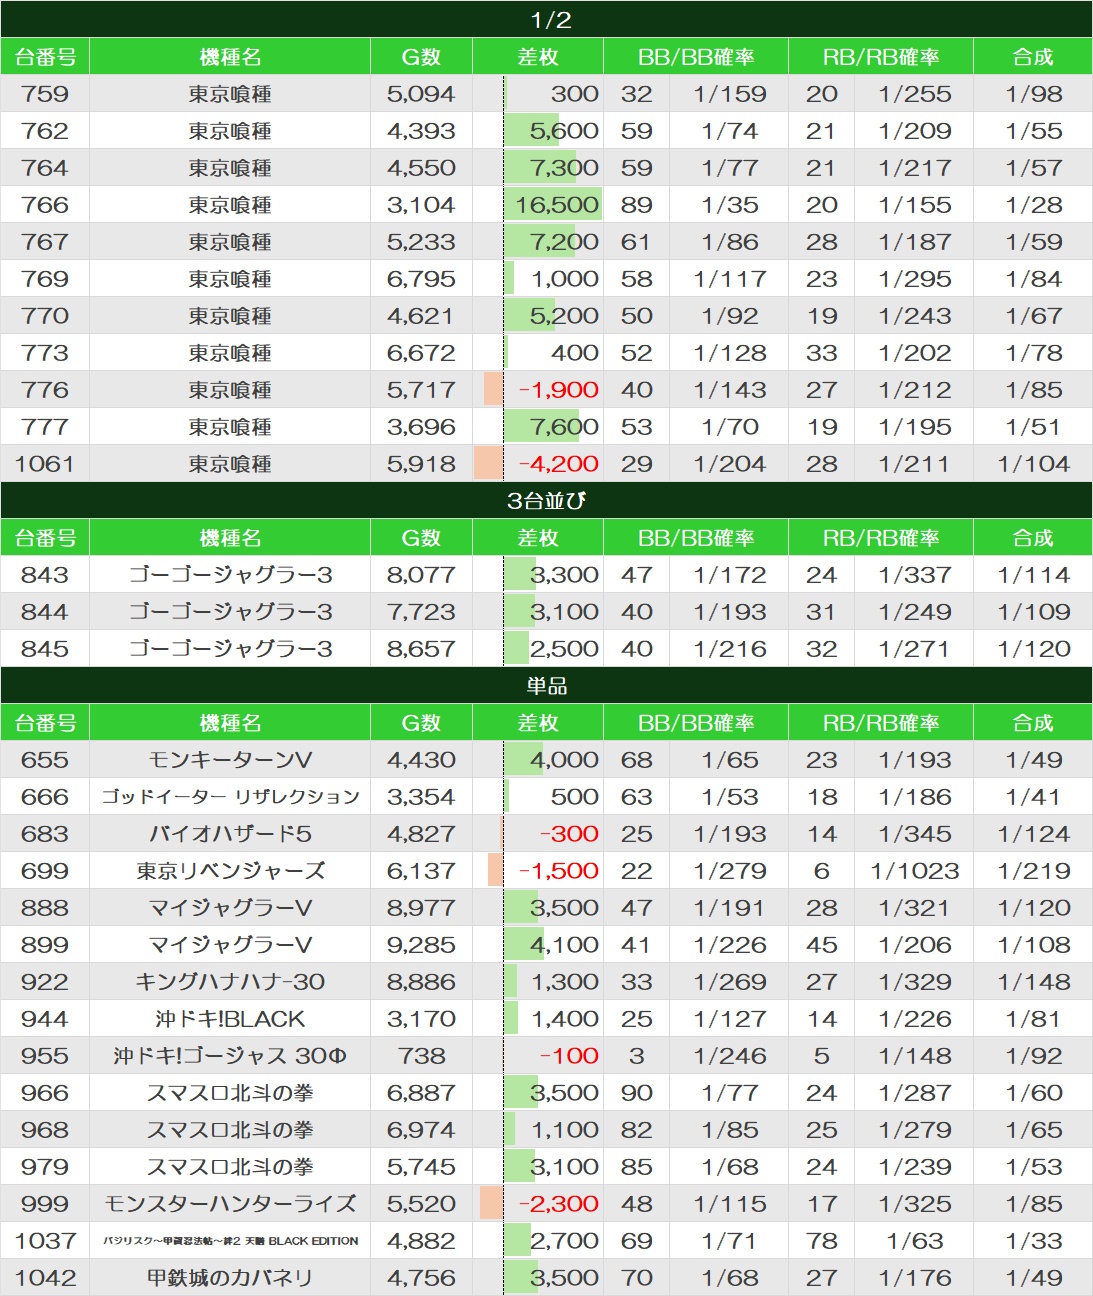Select game count 738

(x=421, y=1056)
